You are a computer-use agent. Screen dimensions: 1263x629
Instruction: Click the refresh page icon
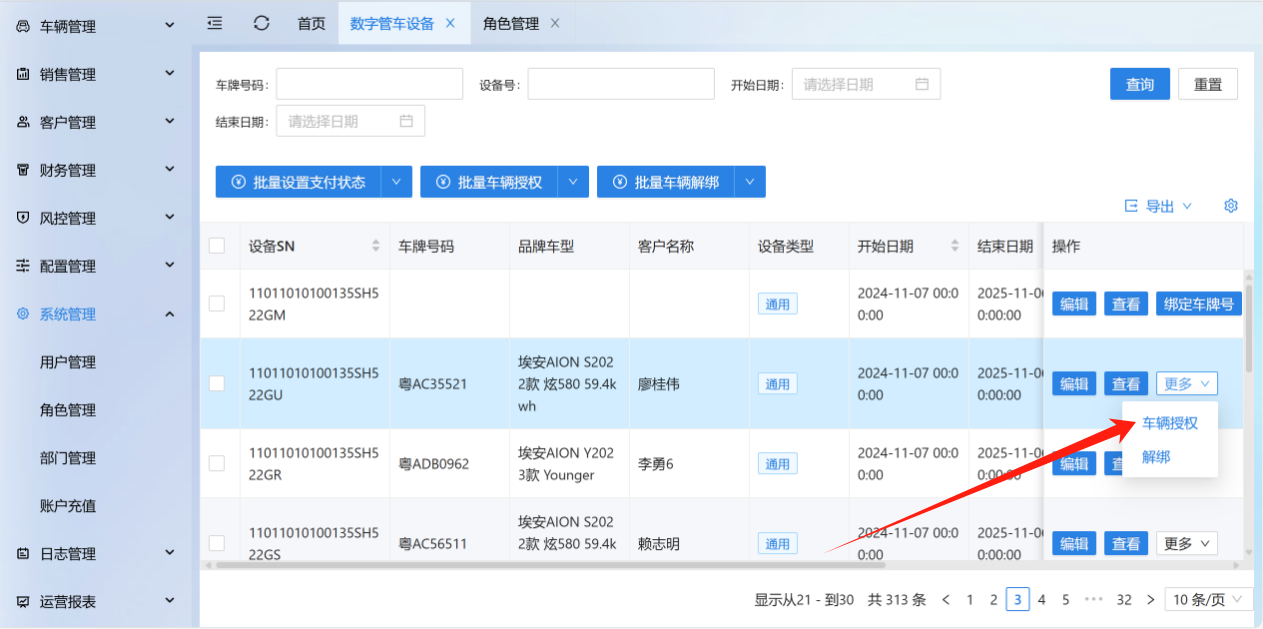click(262, 23)
